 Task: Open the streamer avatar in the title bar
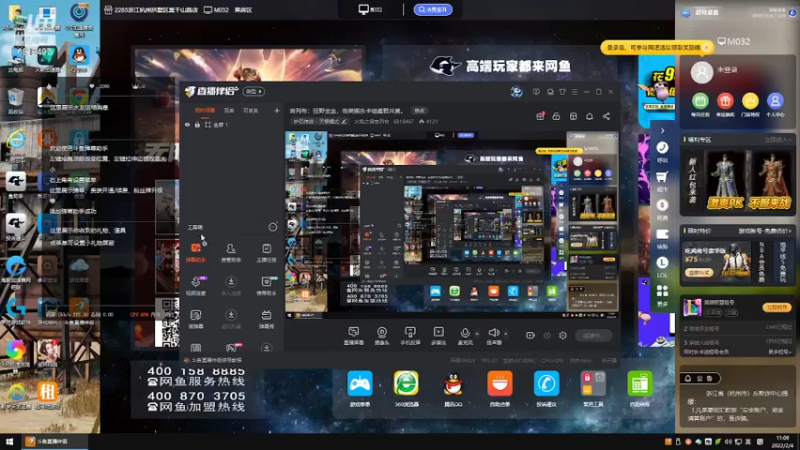pyautogui.click(x=516, y=92)
